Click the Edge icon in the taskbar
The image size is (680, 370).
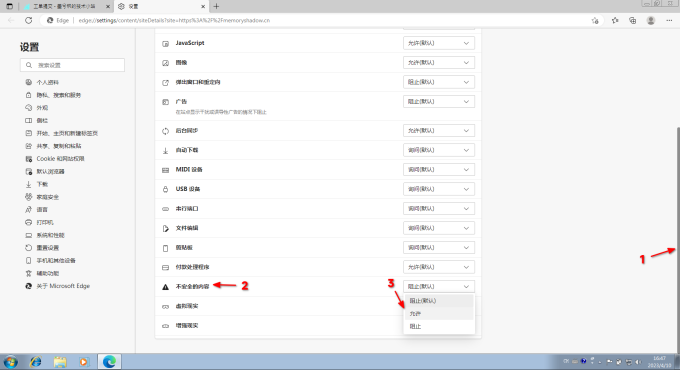pyautogui.click(x=109, y=361)
